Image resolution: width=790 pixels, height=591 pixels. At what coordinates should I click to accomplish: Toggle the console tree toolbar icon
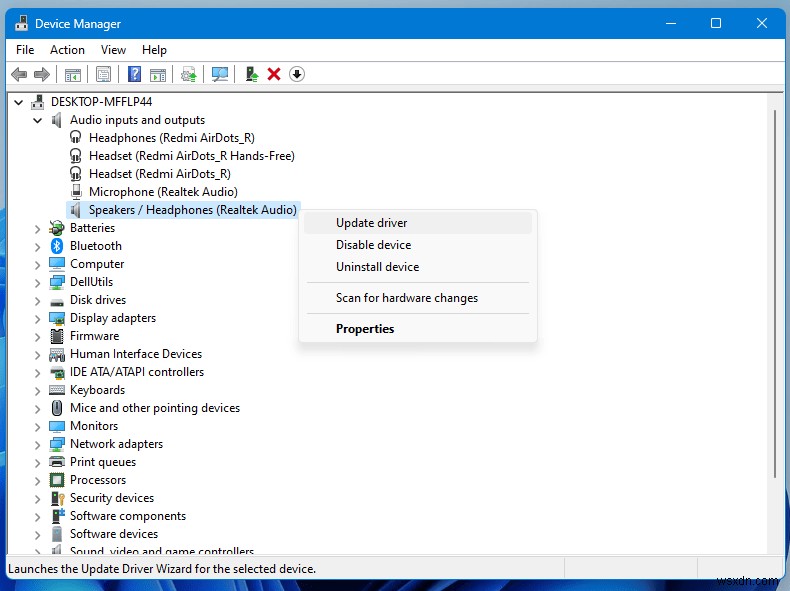point(73,75)
